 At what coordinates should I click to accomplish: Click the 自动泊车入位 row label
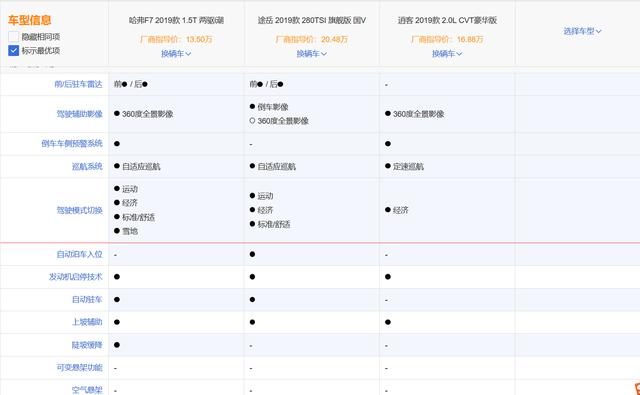(79, 254)
